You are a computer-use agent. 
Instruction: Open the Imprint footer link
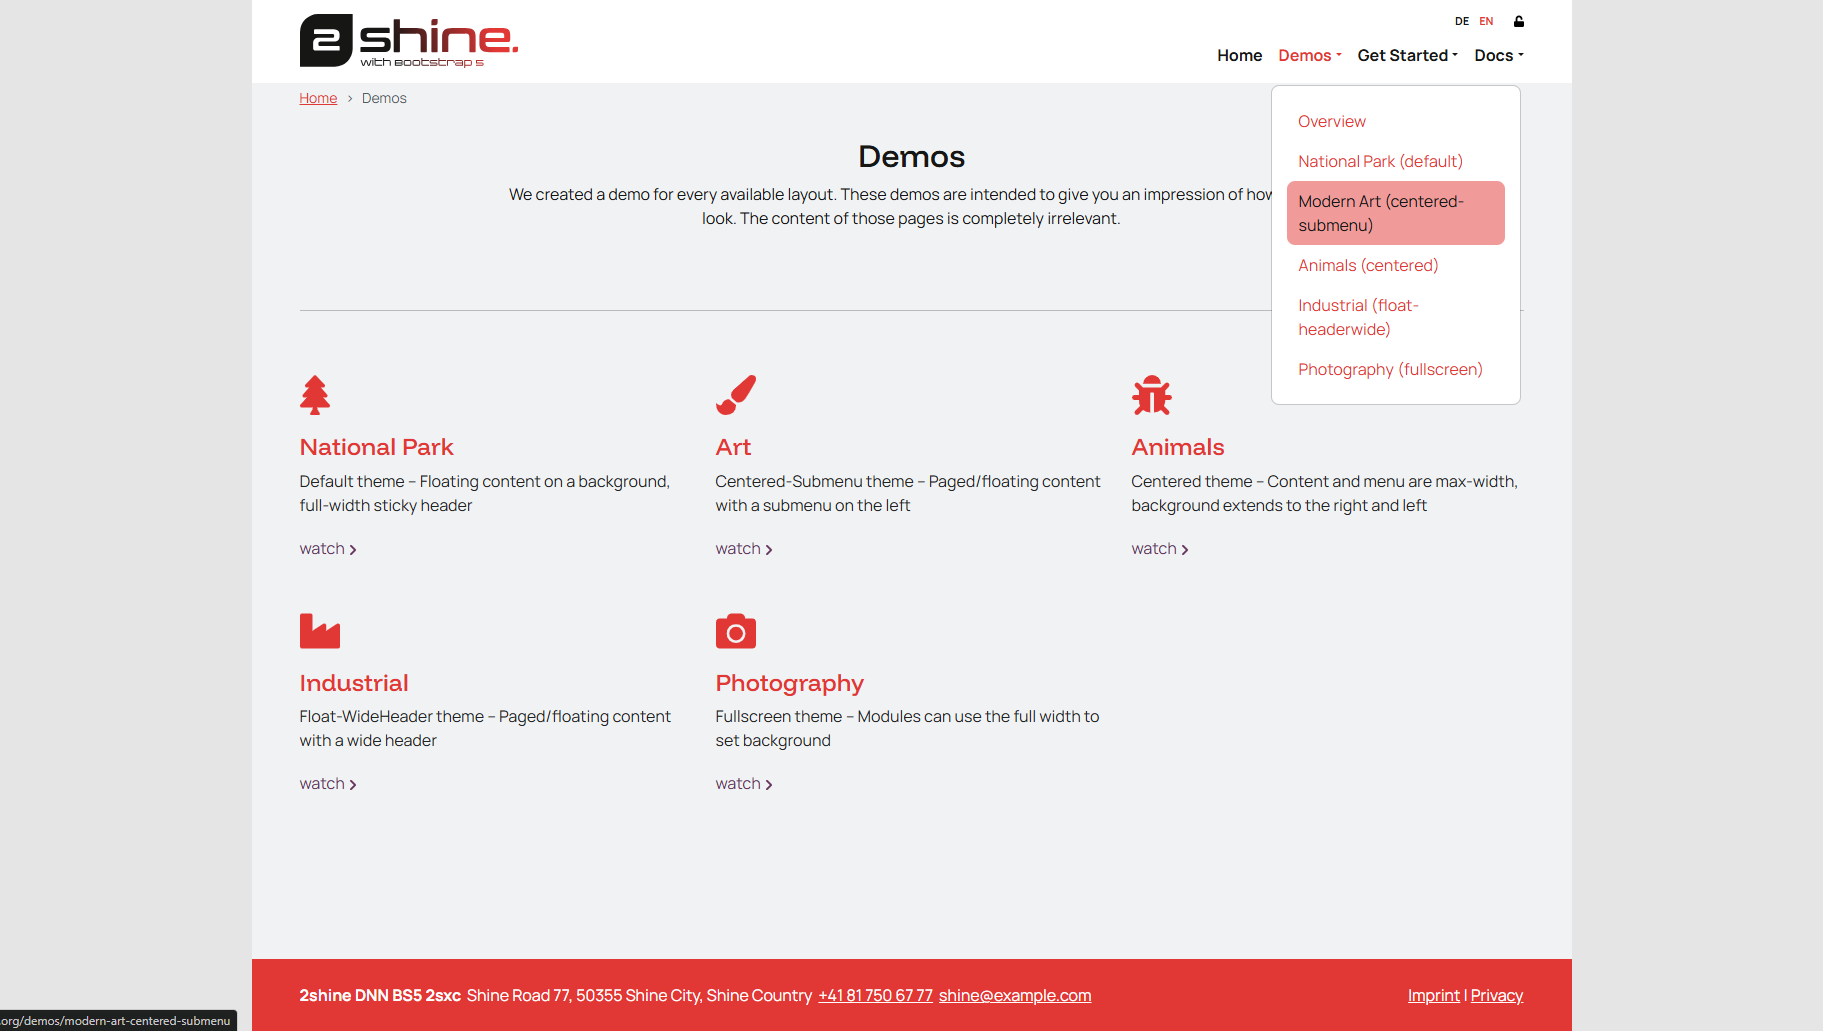[1433, 996]
